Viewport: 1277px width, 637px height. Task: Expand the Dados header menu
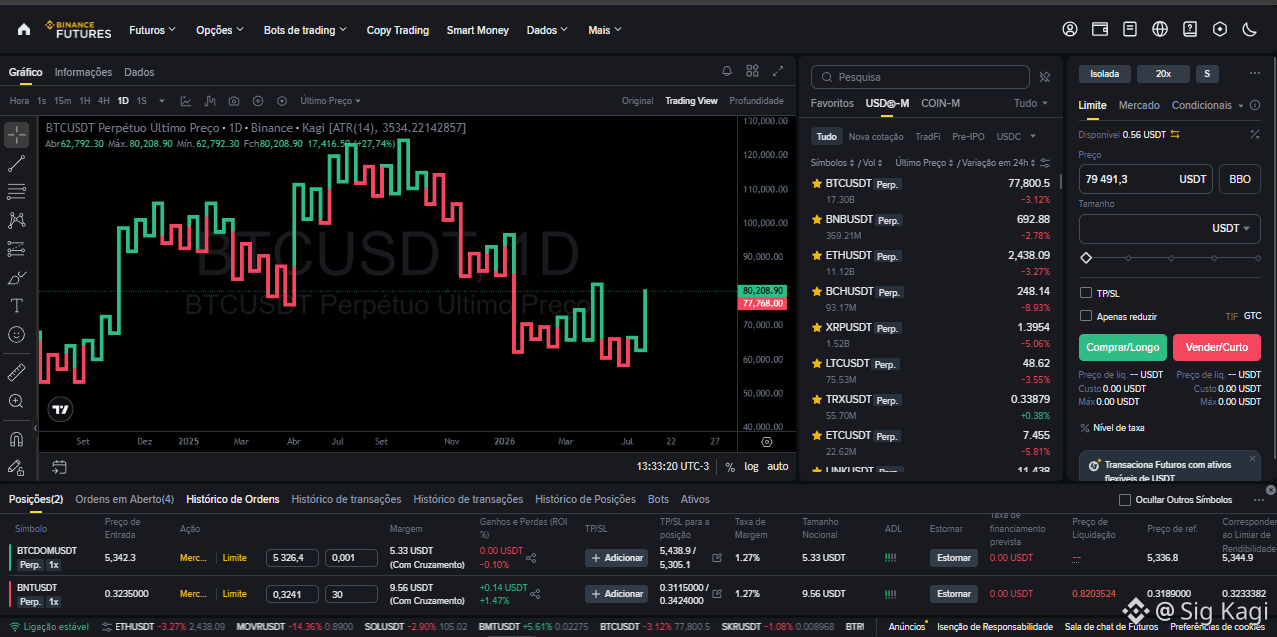[x=546, y=30]
